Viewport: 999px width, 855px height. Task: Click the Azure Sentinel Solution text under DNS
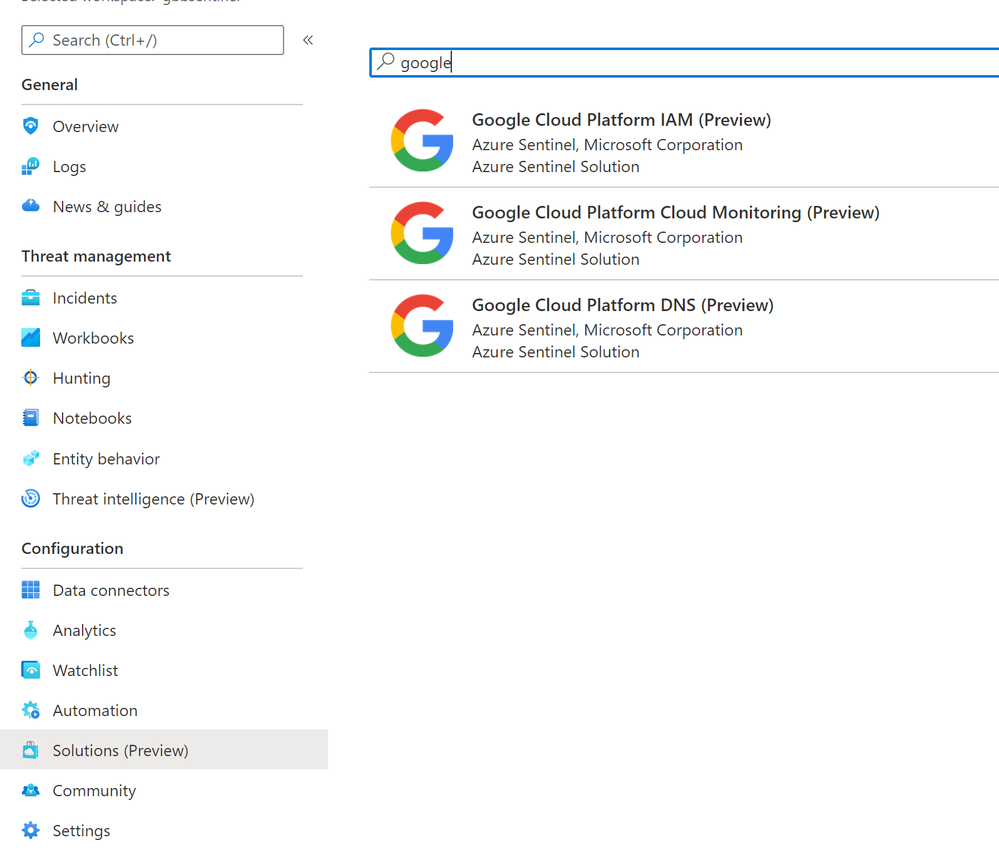(x=556, y=352)
